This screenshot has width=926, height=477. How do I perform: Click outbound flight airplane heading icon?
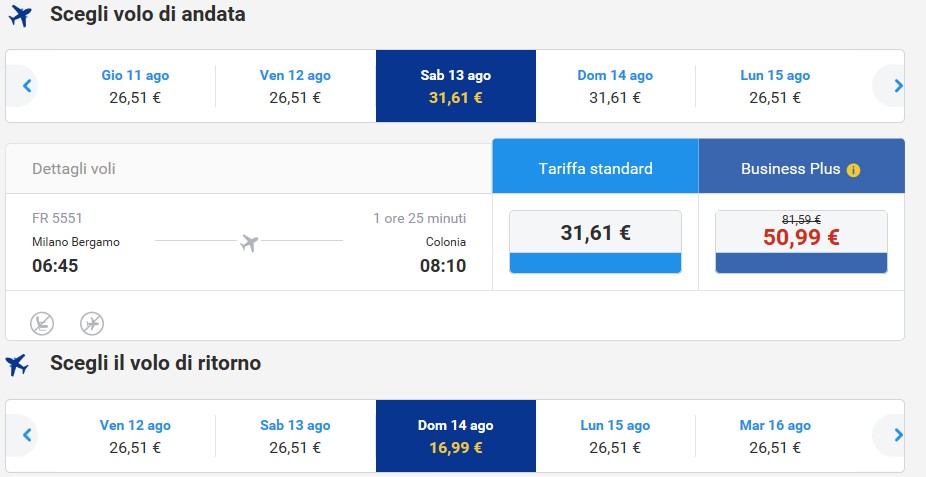coord(19,16)
